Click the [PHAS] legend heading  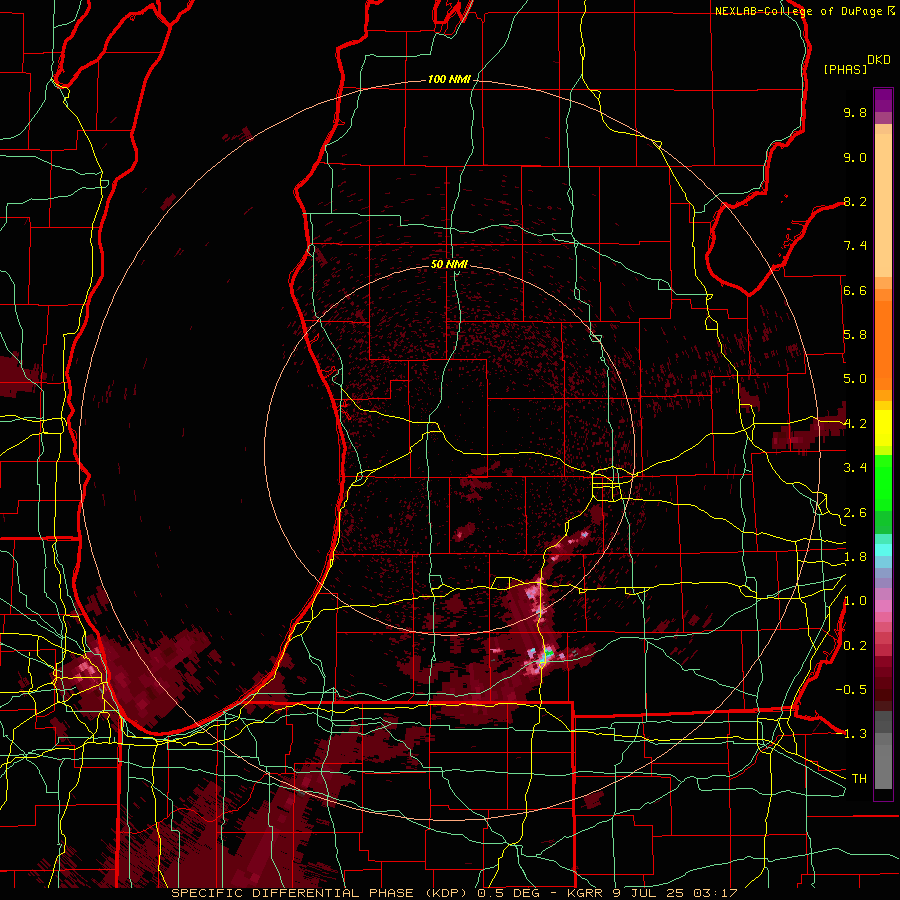[845, 70]
